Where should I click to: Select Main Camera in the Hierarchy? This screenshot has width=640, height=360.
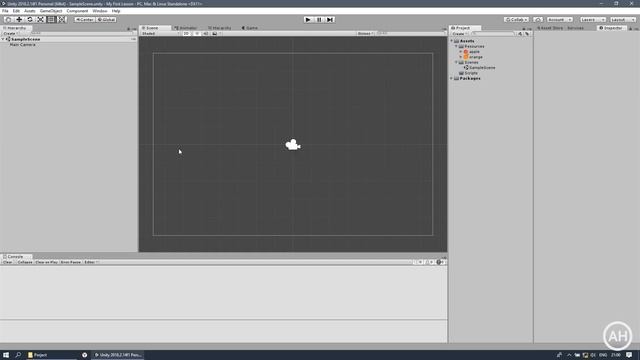click(x=22, y=44)
